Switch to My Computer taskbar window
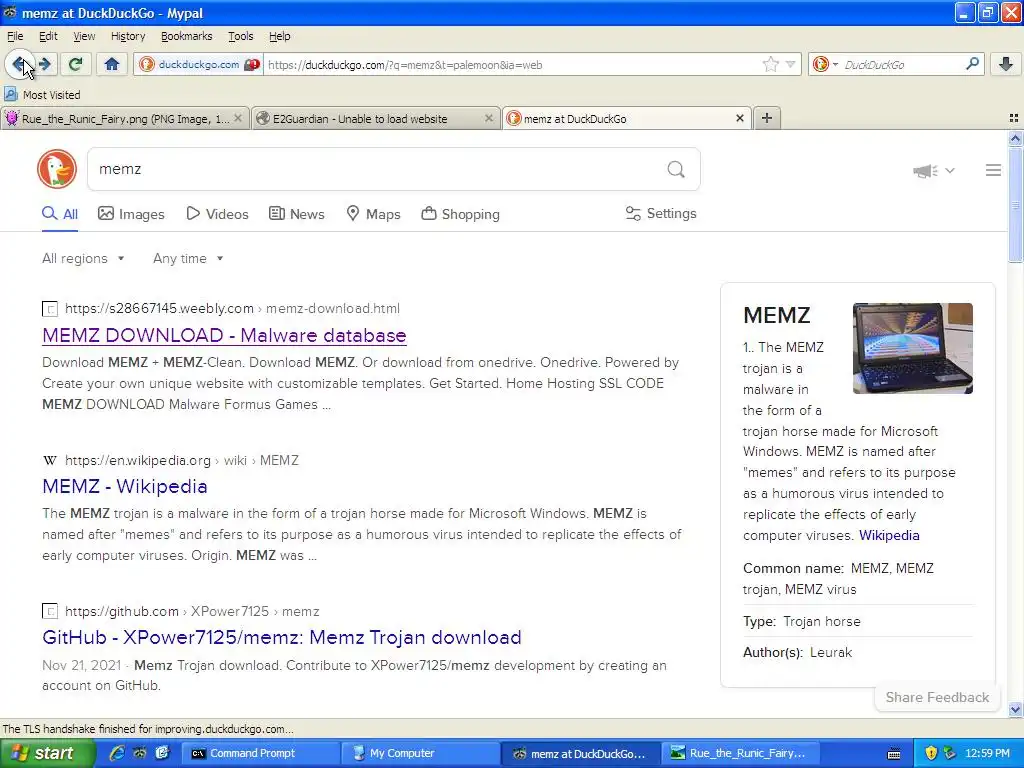 (x=419, y=753)
